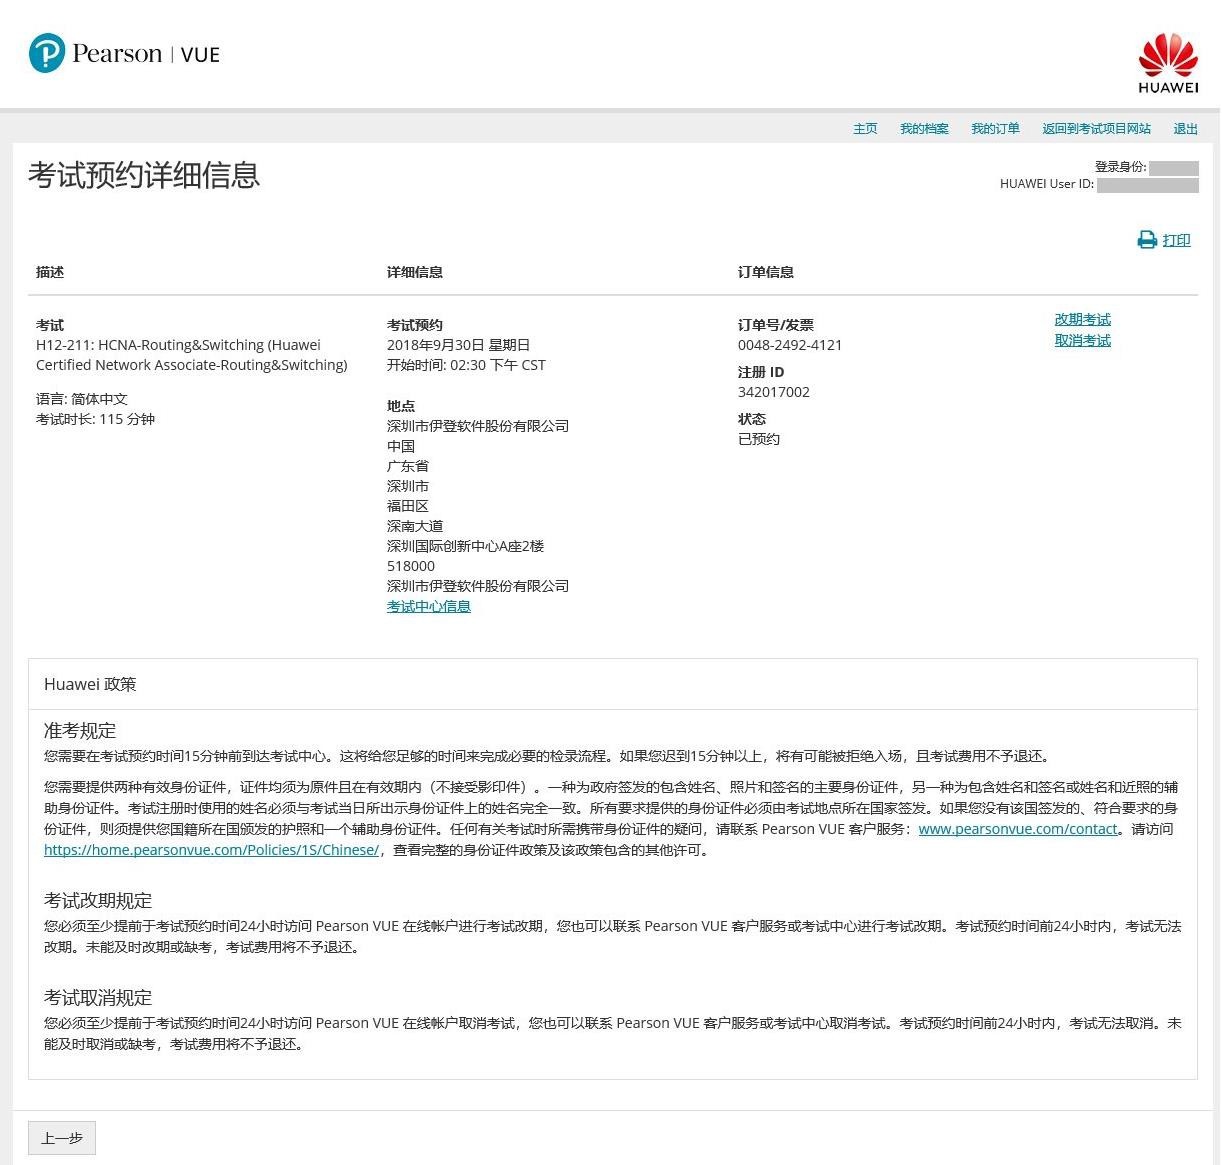Click the Huawei logo
Image resolution: width=1222 pixels, height=1165 pixels.
click(x=1168, y=63)
